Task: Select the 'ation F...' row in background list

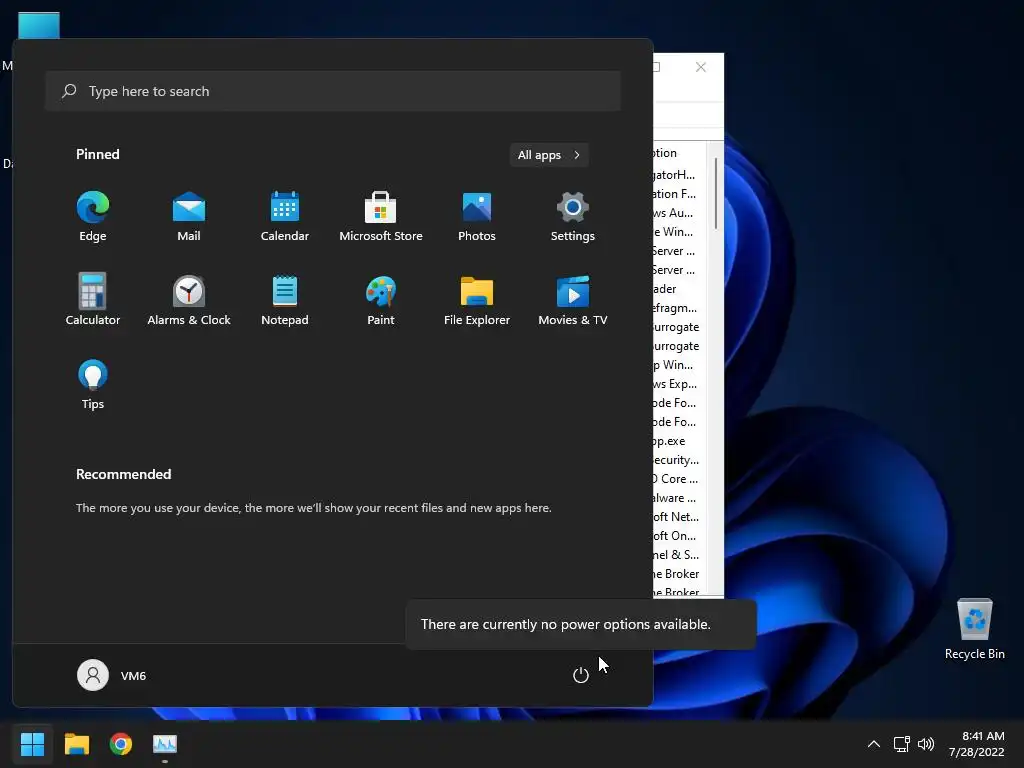Action: click(x=677, y=193)
